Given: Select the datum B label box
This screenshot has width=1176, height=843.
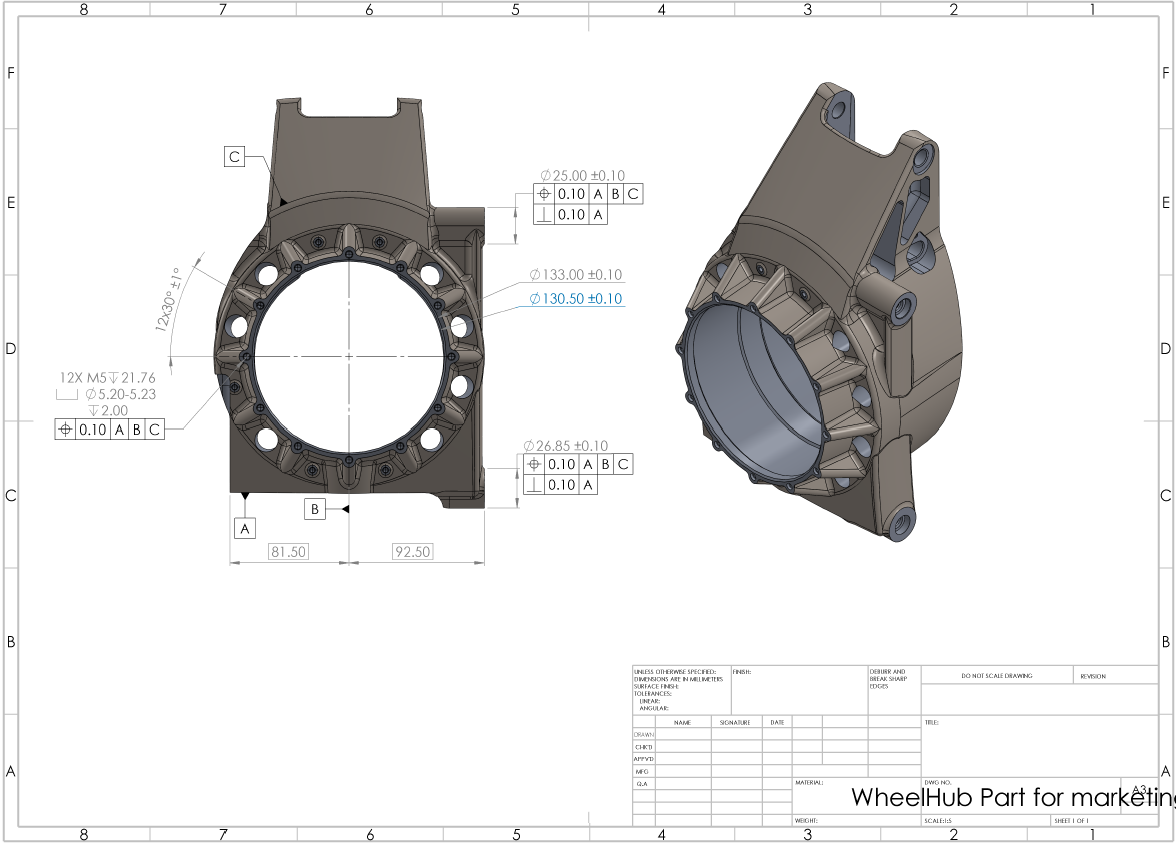Looking at the screenshot, I should point(314,509).
